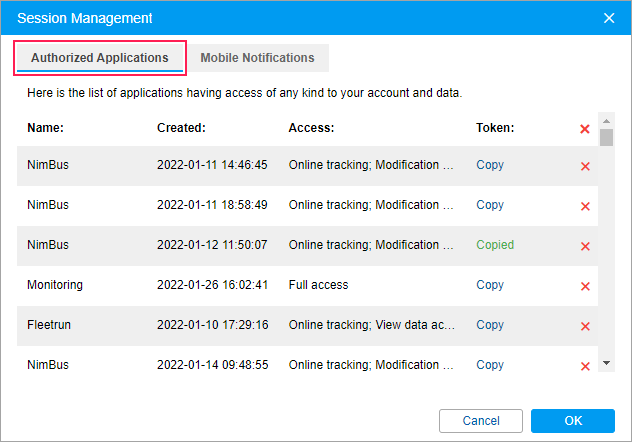Select the Authorized Applications tab
The height and width of the screenshot is (442, 632).
point(99,58)
